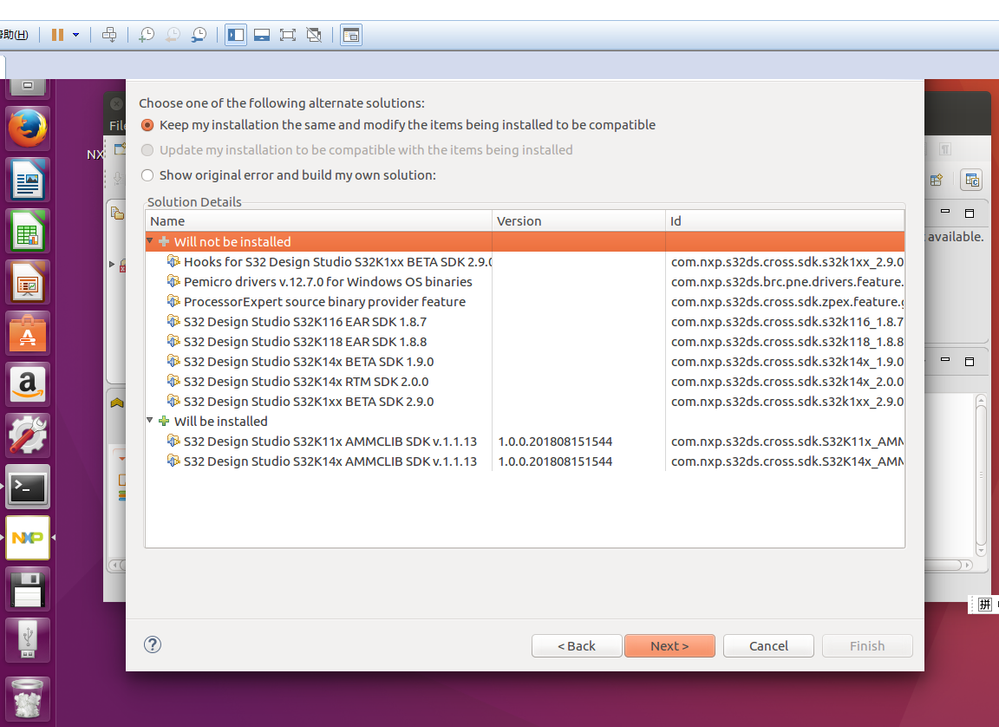Click the open perspective icon in background IDE

(936, 180)
